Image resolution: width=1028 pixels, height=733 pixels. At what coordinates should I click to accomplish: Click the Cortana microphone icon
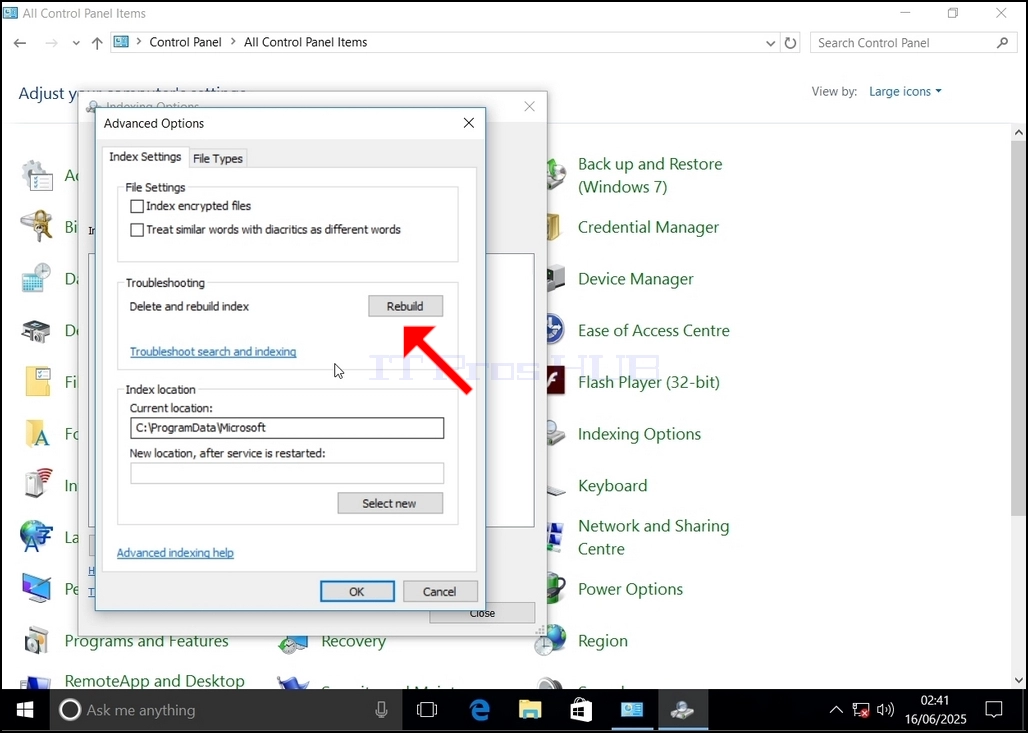tap(381, 710)
